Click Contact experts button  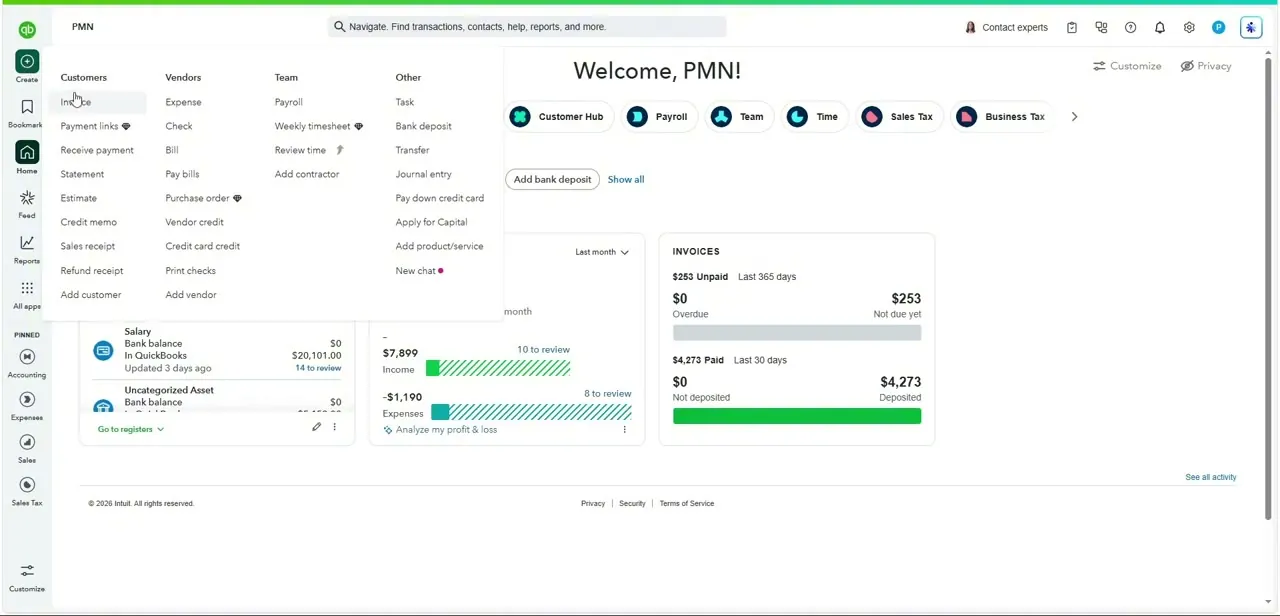tap(1006, 28)
